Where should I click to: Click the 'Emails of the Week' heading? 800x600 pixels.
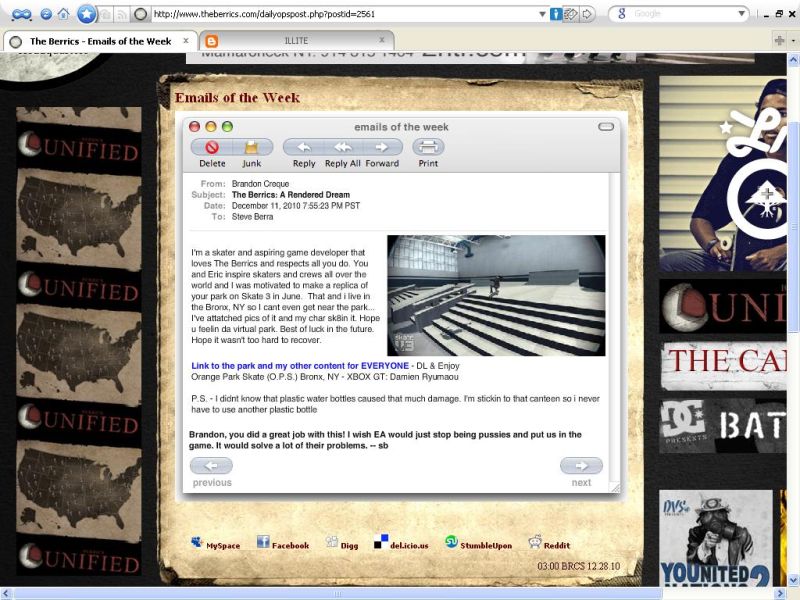pos(237,97)
